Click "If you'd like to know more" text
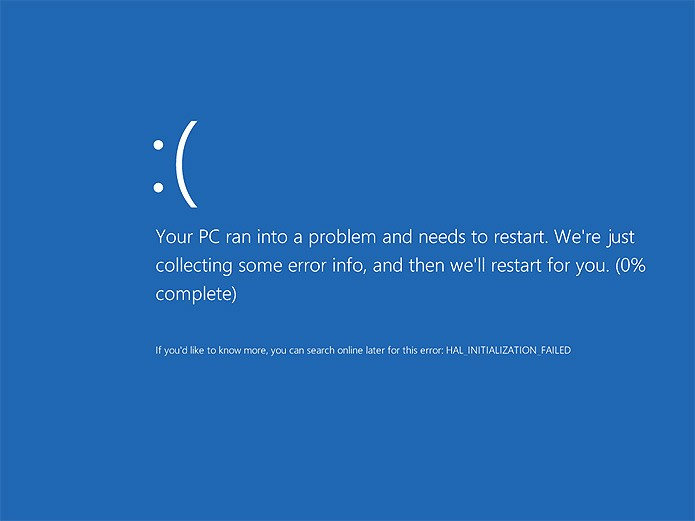Viewport: 695px width, 521px height. [211, 350]
